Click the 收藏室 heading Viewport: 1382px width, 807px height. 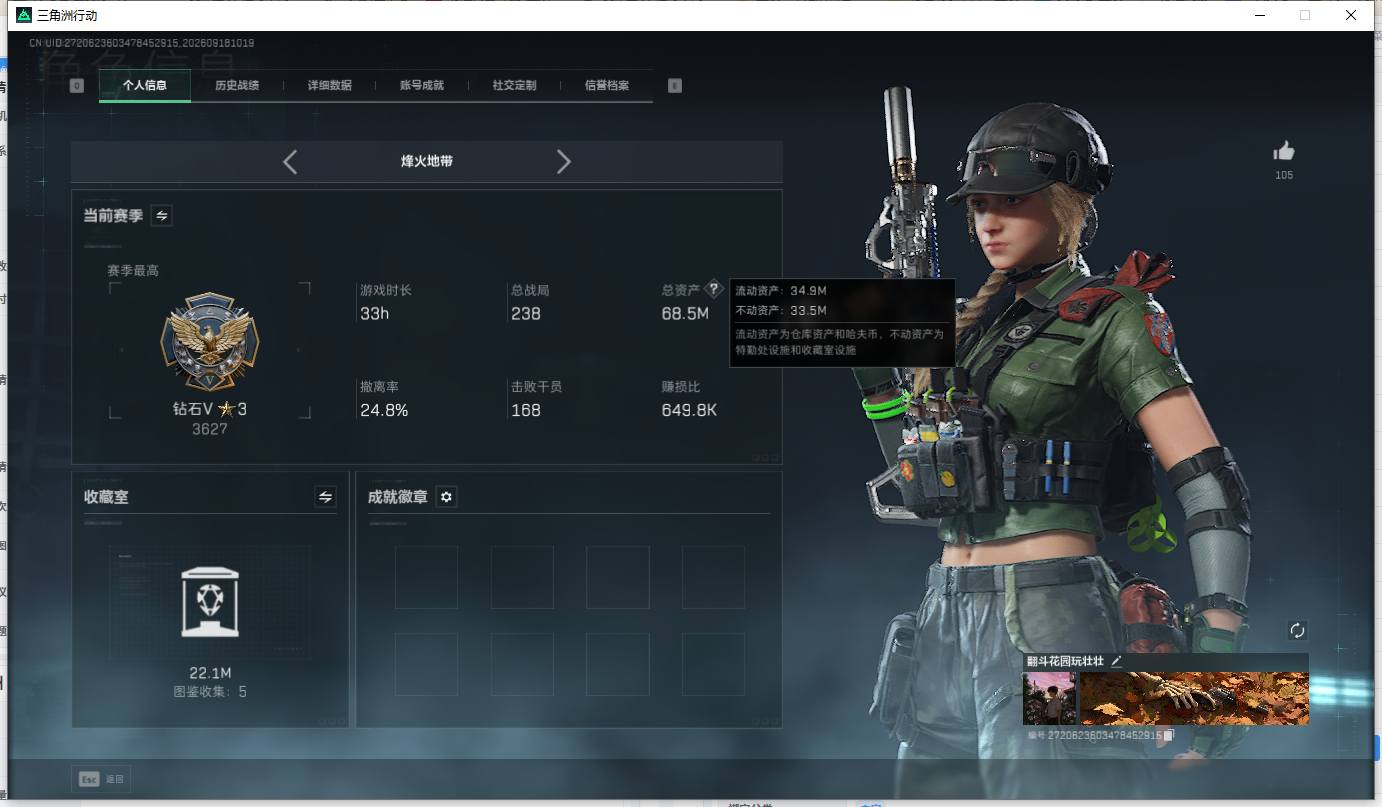(x=106, y=497)
